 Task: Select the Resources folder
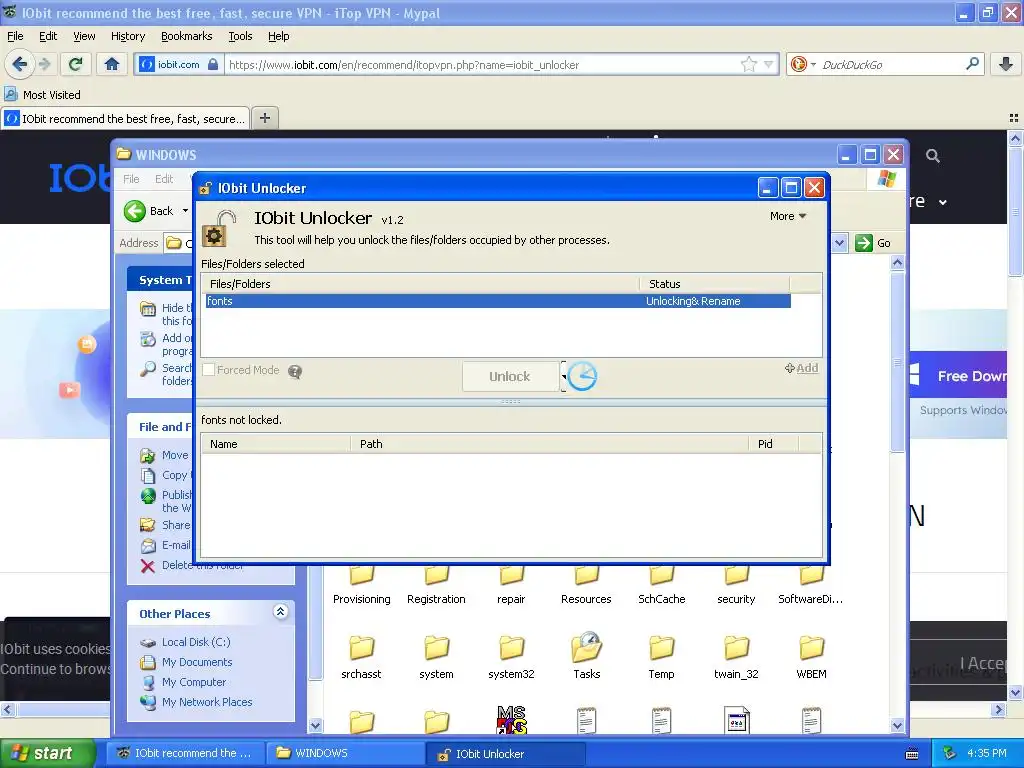tap(586, 586)
